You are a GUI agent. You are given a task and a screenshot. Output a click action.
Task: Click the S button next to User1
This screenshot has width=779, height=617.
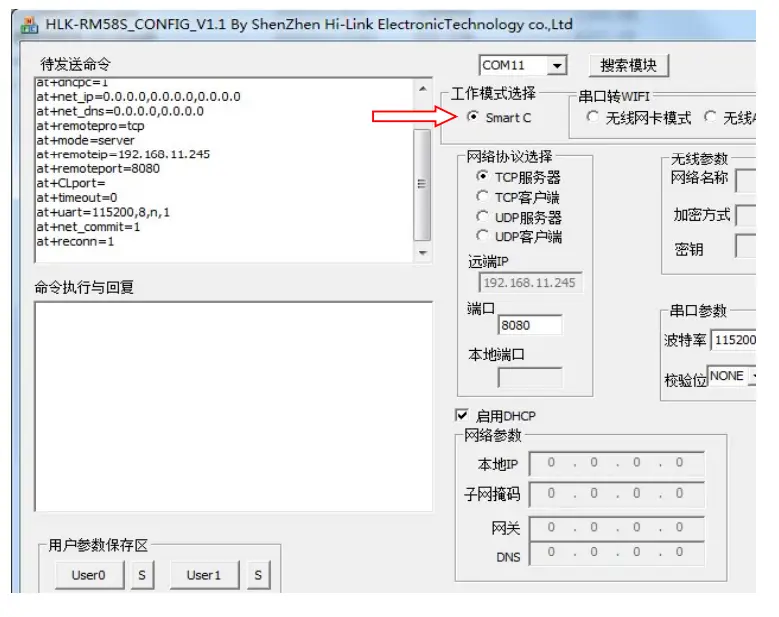258,575
